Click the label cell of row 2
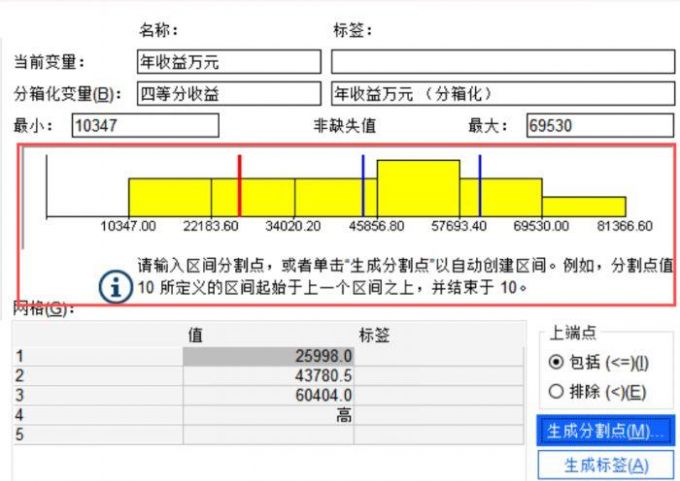This screenshot has height=481, width=680. pos(439,376)
